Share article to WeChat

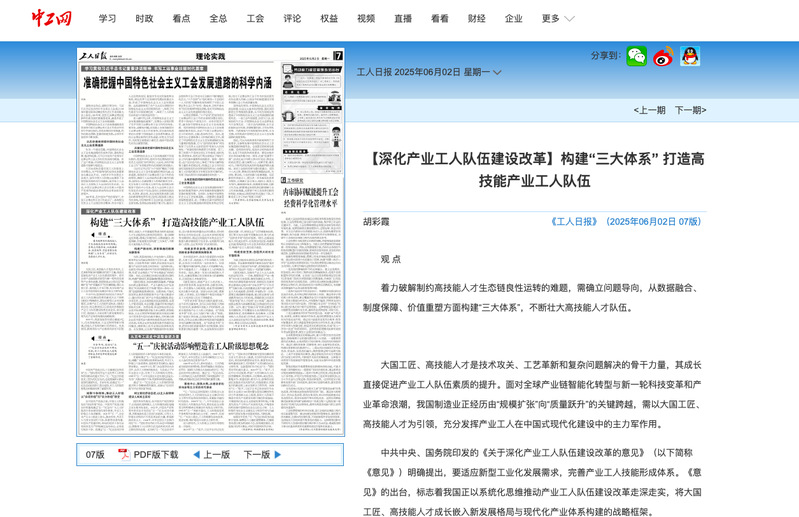coord(637,56)
